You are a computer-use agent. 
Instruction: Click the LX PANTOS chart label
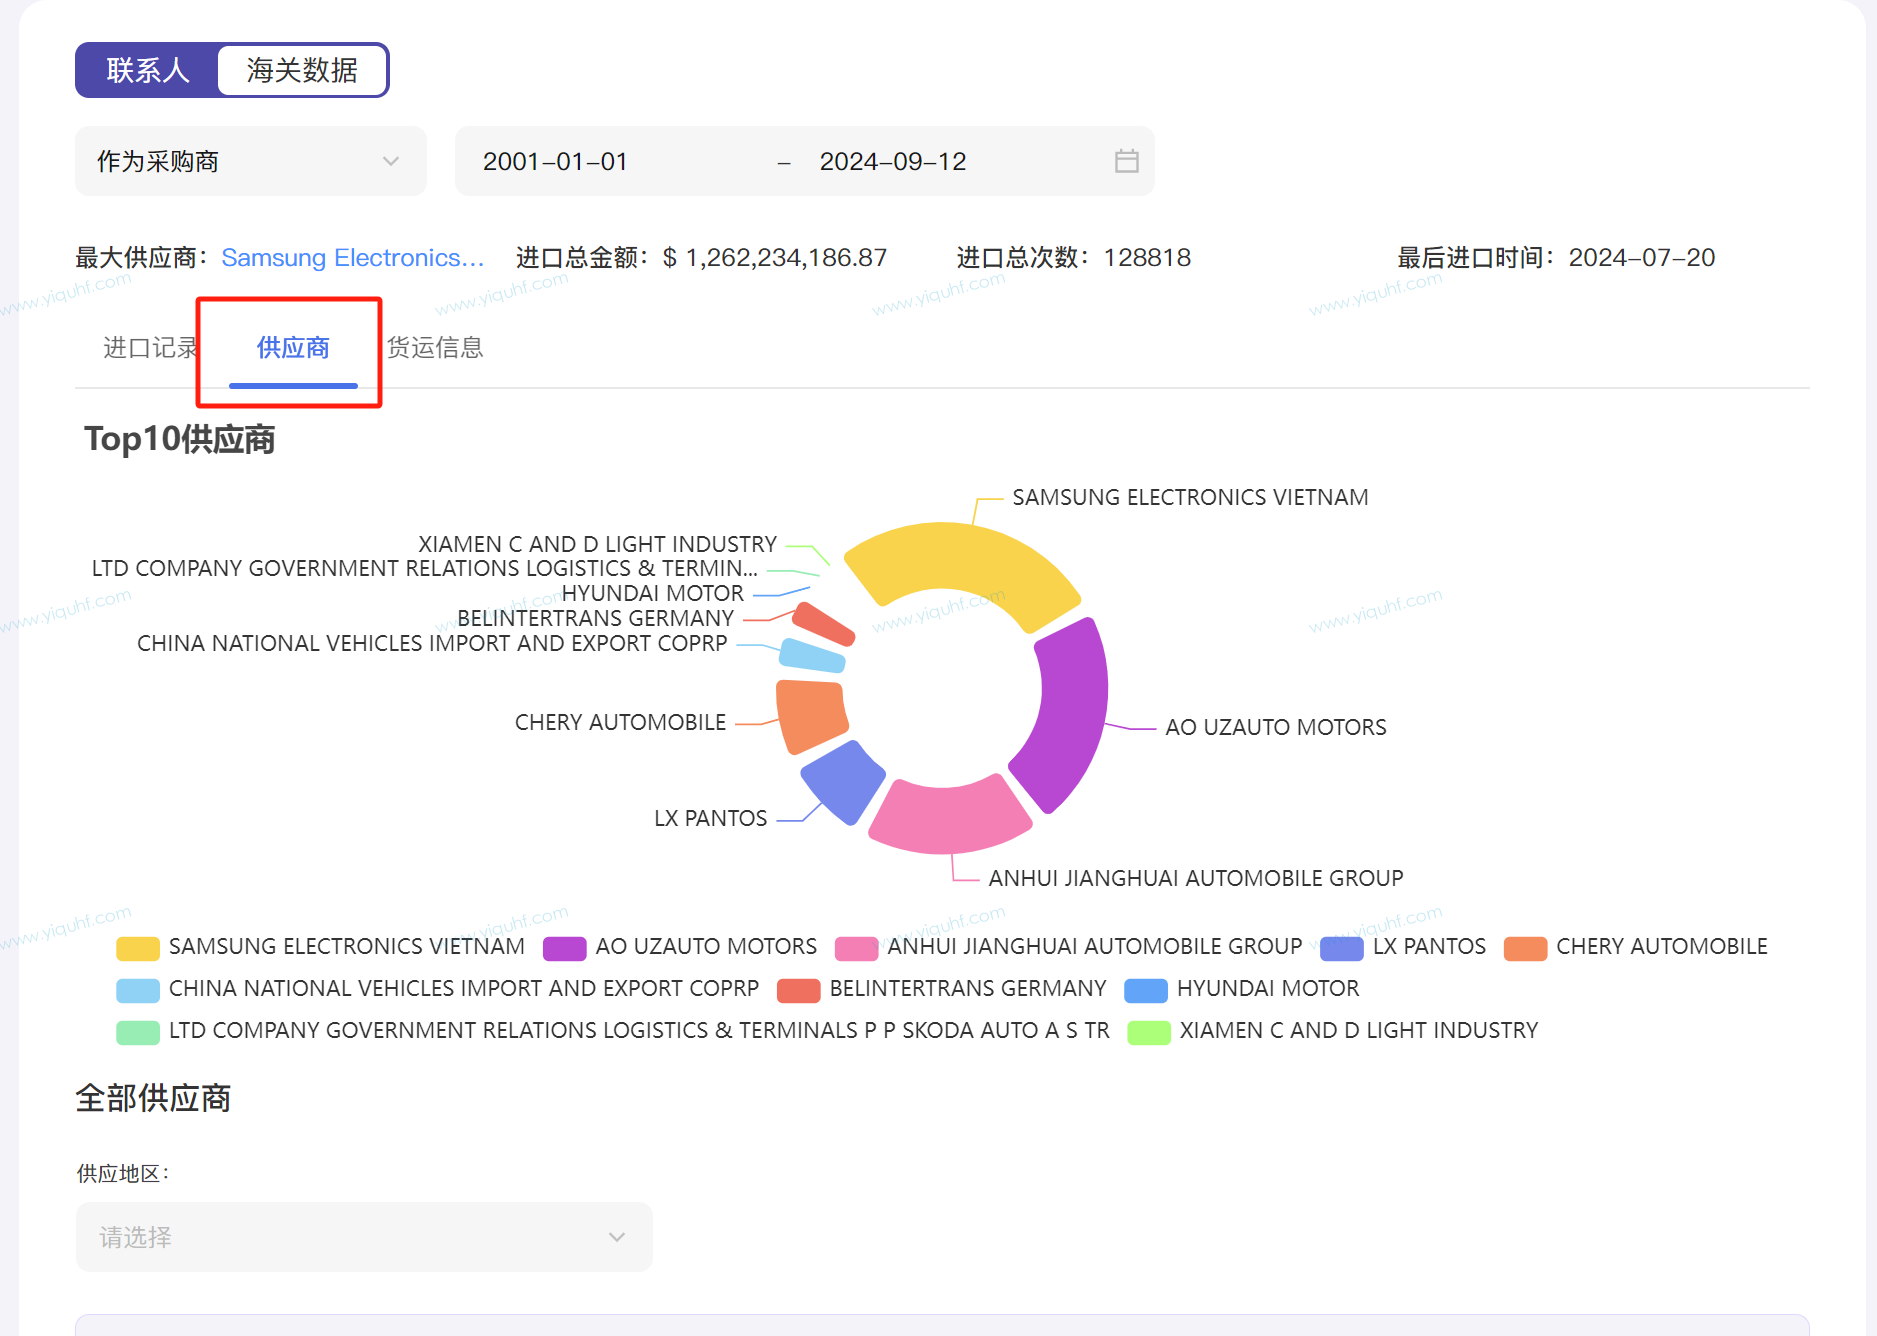[710, 818]
